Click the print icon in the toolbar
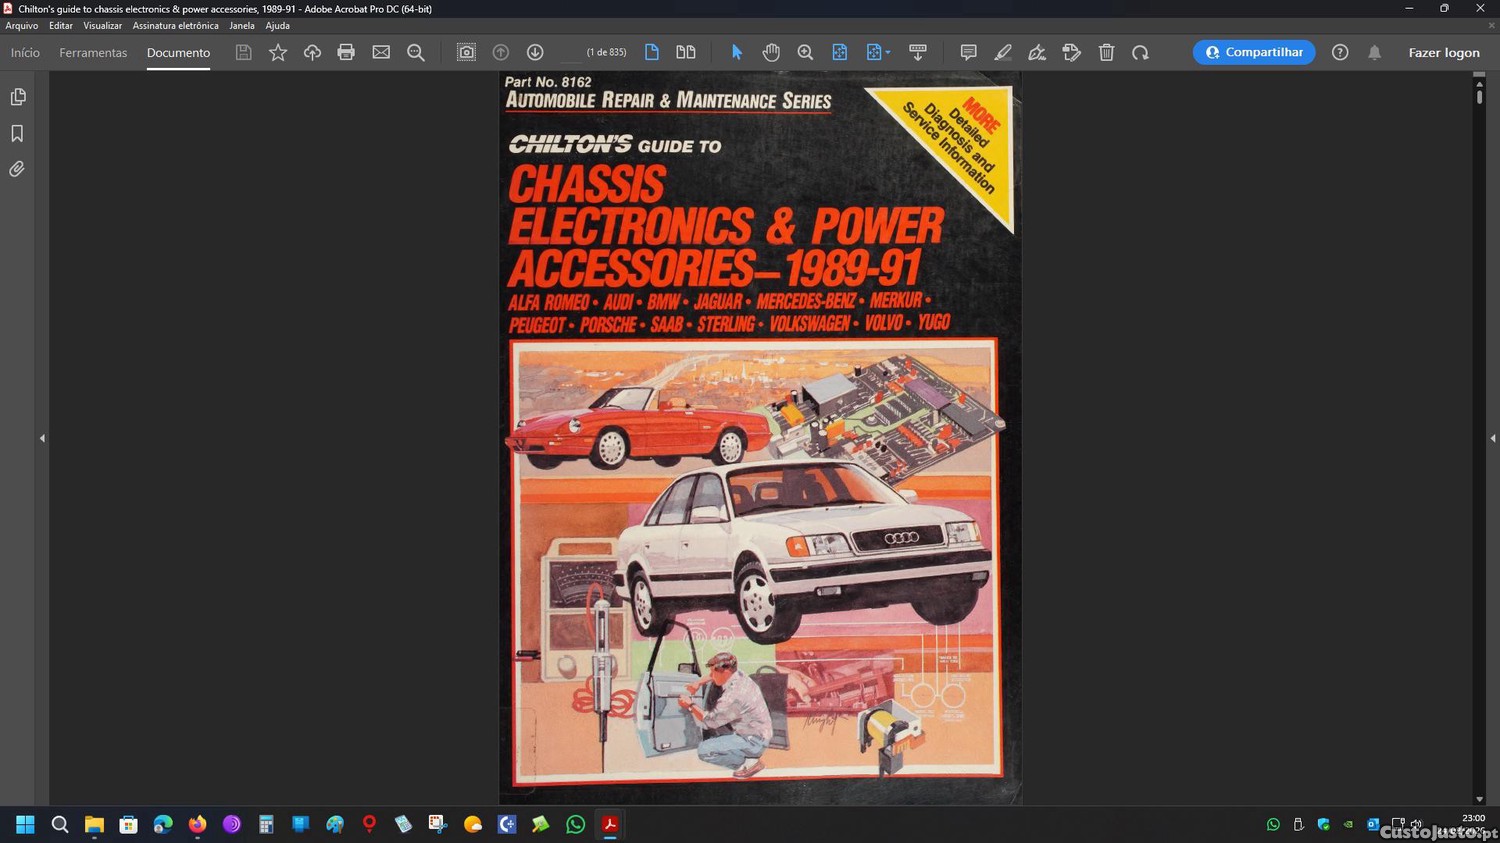 346,52
